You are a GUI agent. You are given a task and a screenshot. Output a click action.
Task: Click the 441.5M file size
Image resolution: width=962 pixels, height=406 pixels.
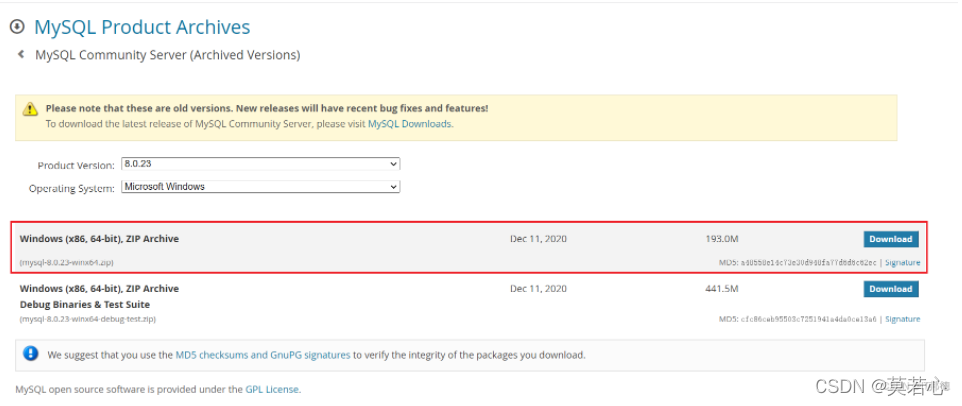[x=722, y=288]
